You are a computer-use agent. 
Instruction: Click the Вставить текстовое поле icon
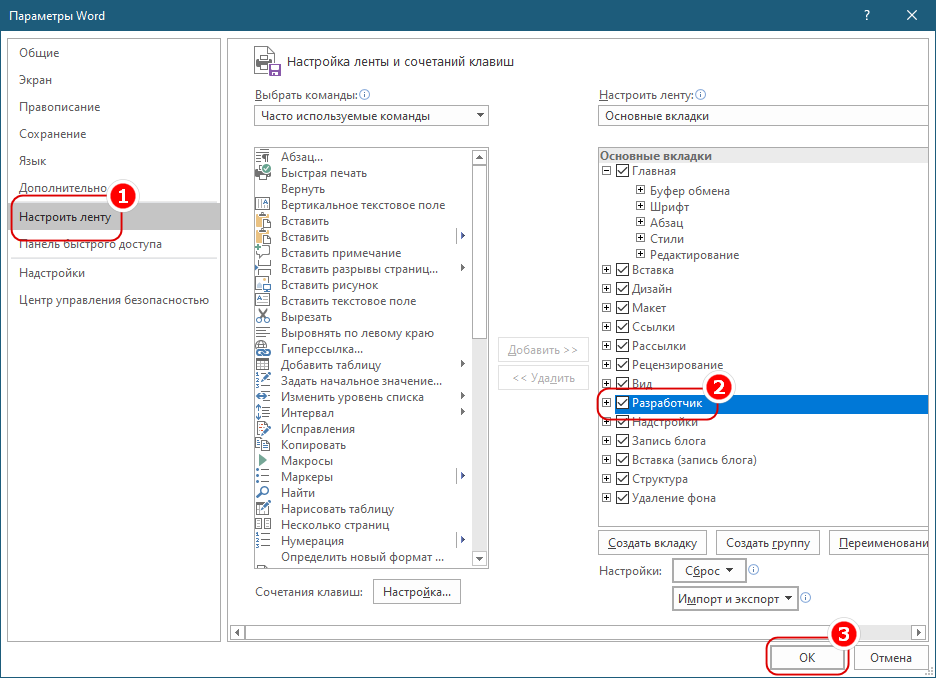pos(263,301)
